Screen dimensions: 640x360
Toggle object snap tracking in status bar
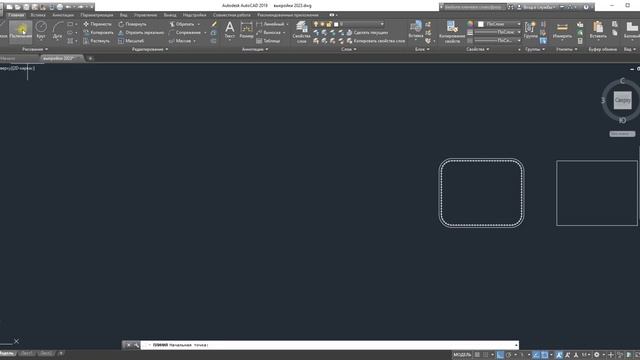[x=536, y=355]
